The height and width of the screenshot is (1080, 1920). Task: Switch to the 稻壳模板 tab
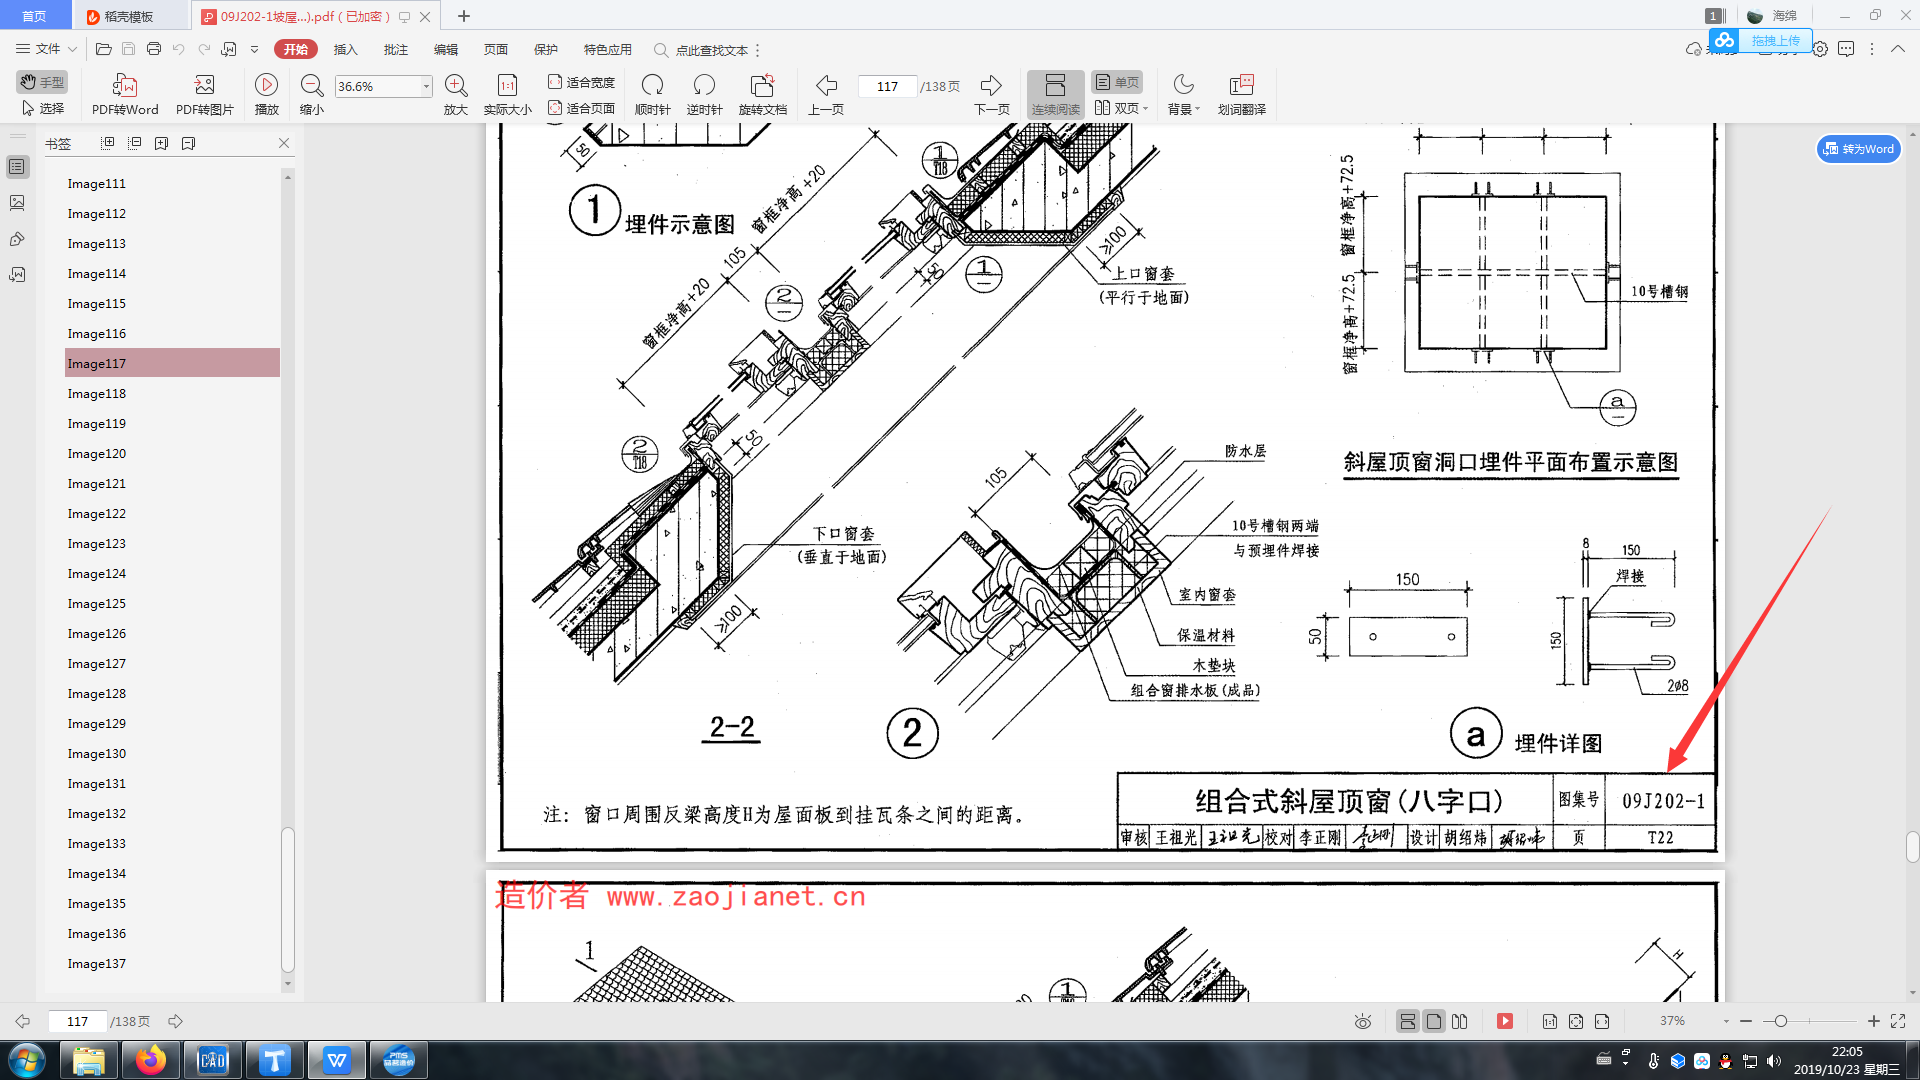pyautogui.click(x=130, y=16)
